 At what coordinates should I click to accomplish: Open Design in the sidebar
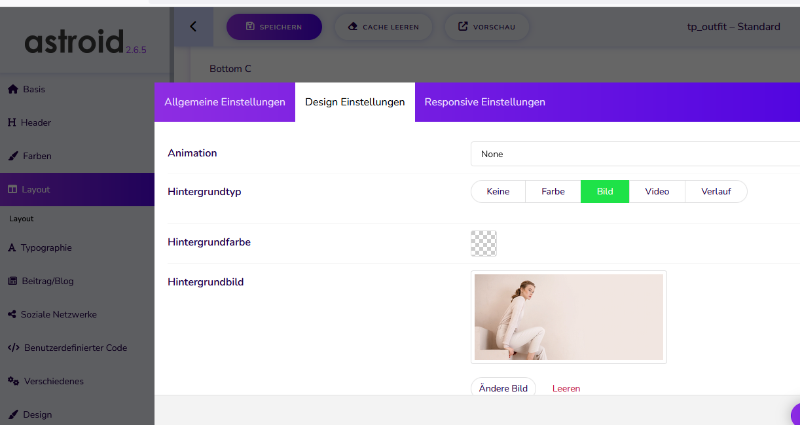pos(77,414)
